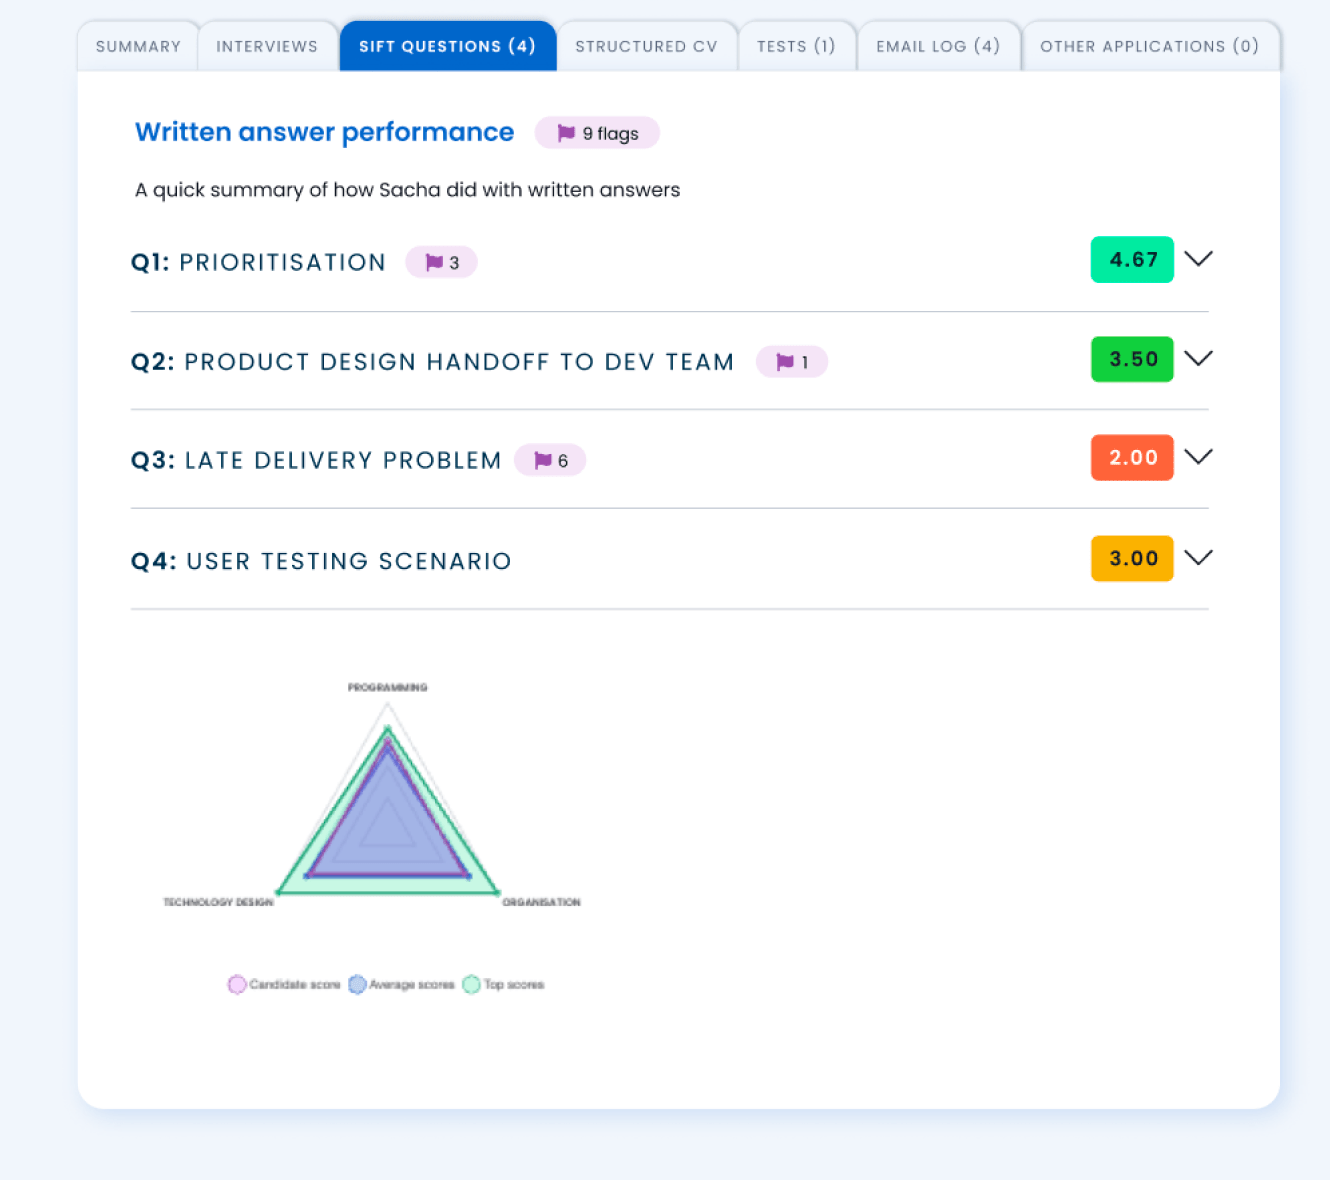Open the Q3 Late Delivery Problem details
This screenshot has width=1330, height=1180.
point(1199,457)
